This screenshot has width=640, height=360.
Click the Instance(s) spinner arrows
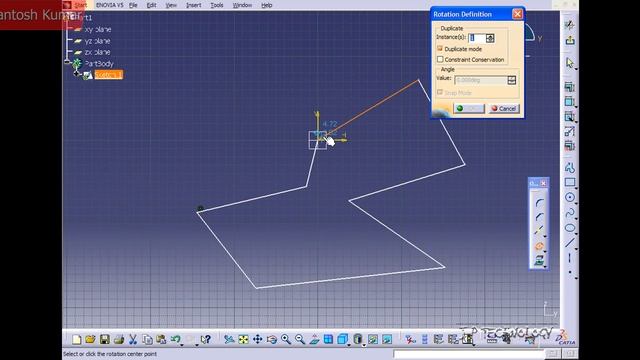pos(490,38)
